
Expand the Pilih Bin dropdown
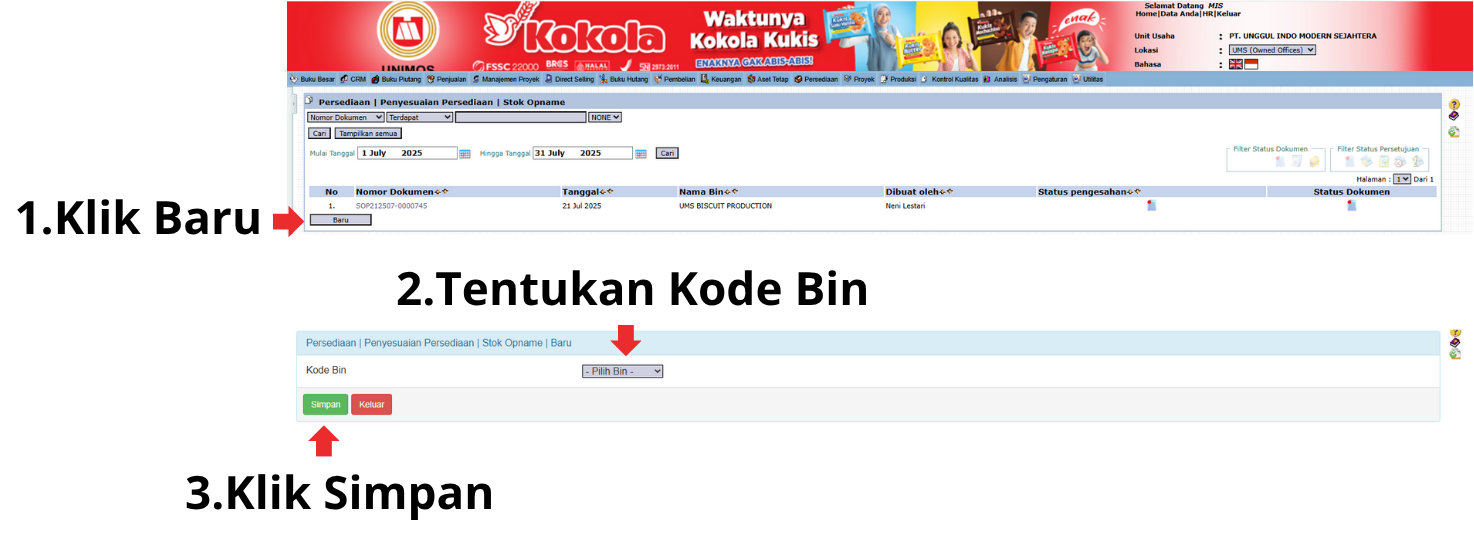[x=622, y=371]
